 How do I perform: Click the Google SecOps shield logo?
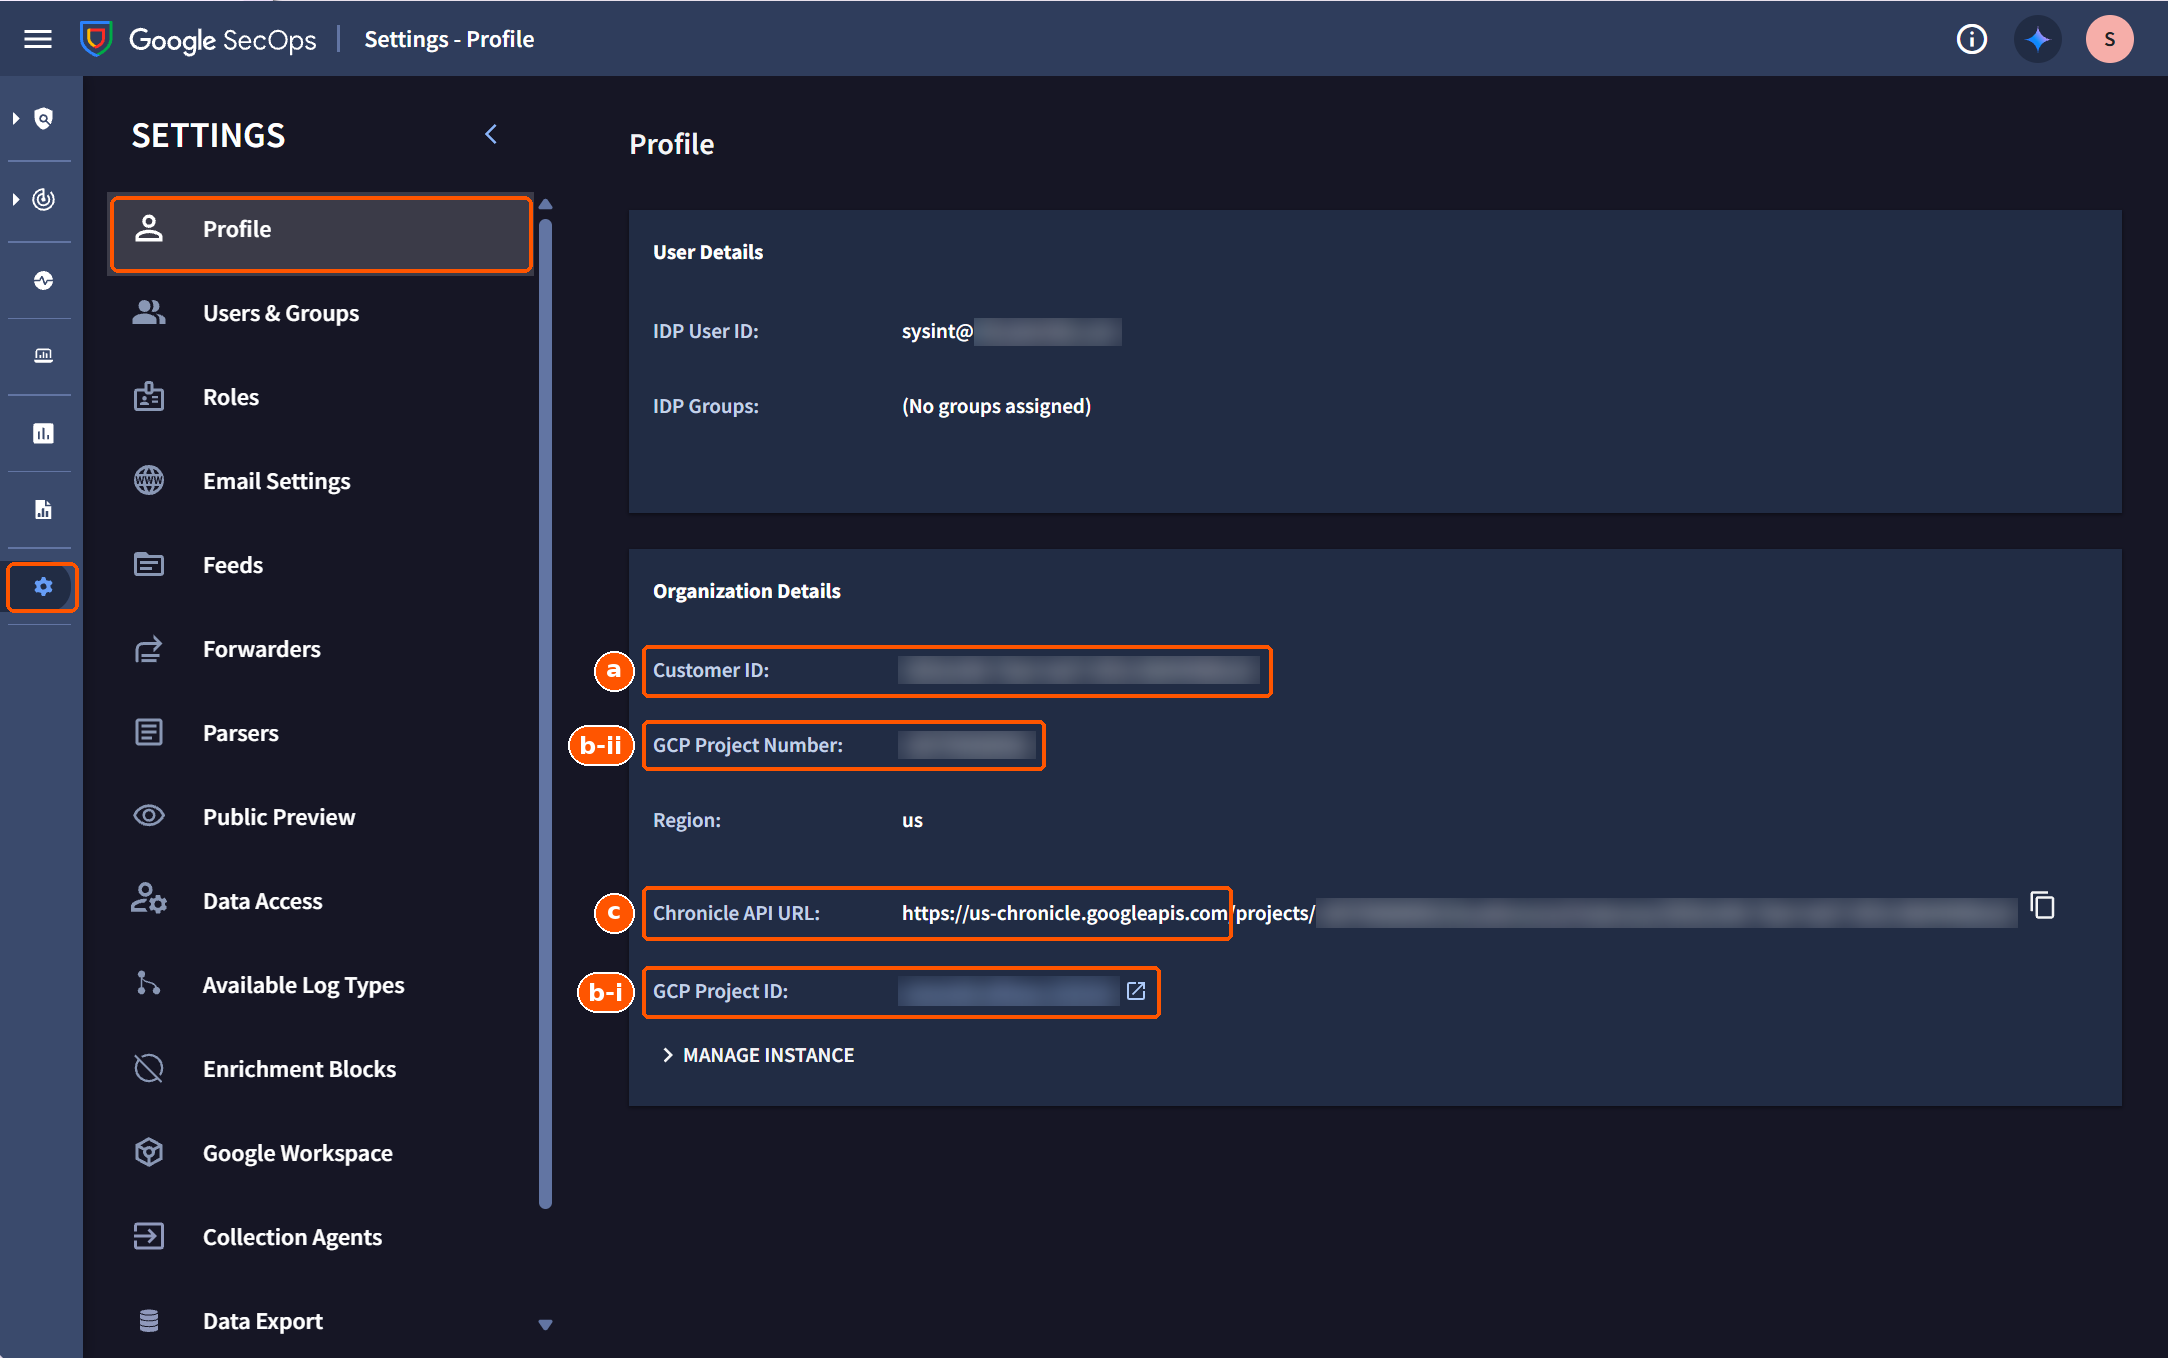pos(96,39)
